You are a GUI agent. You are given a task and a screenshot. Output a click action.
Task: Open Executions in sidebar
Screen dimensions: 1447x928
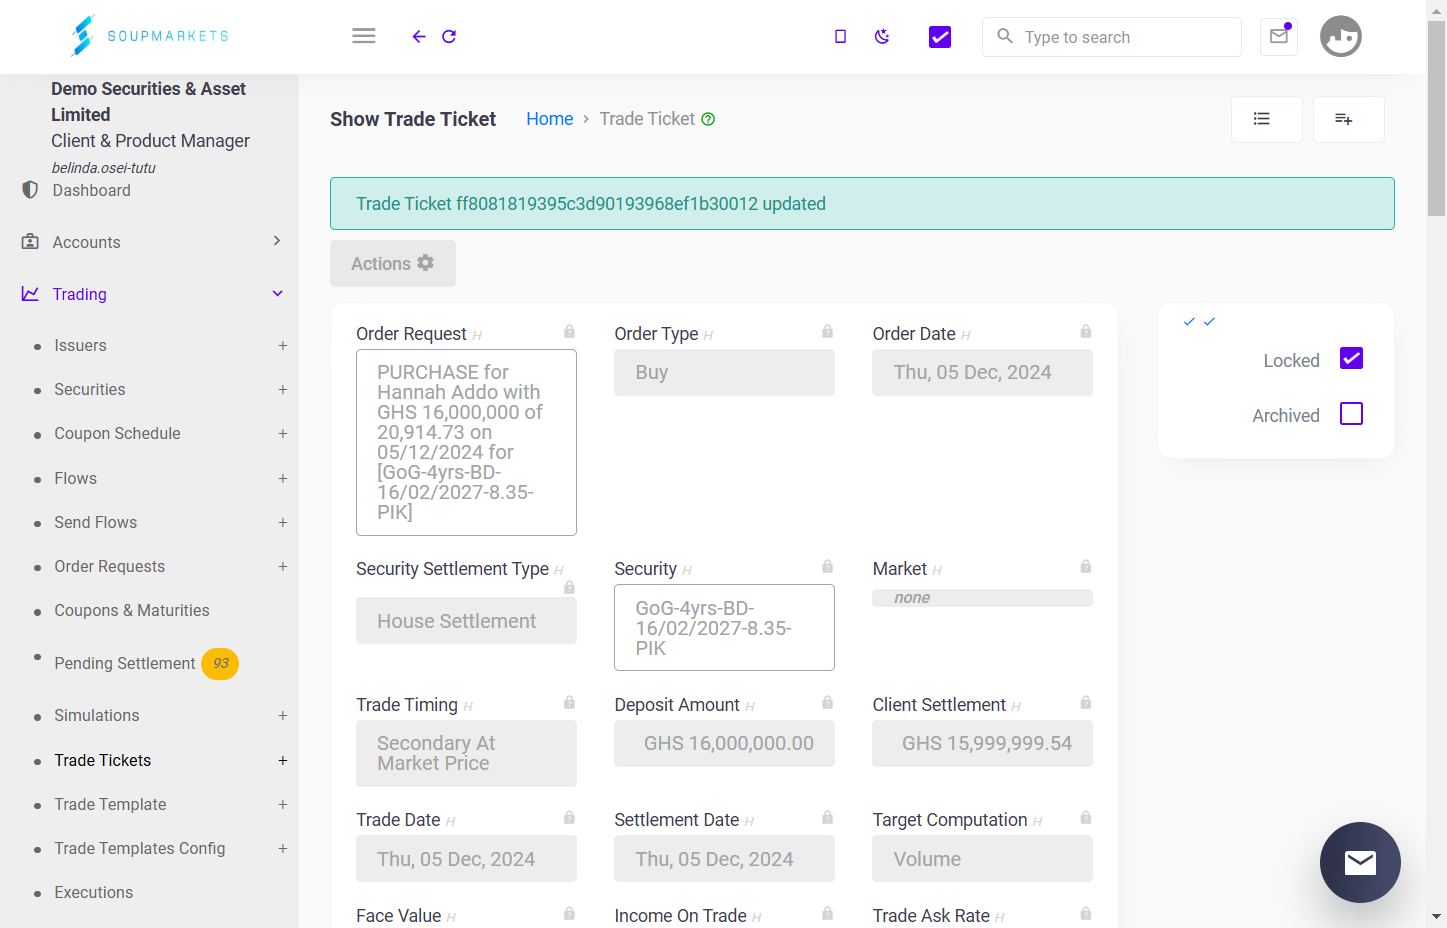click(x=94, y=892)
